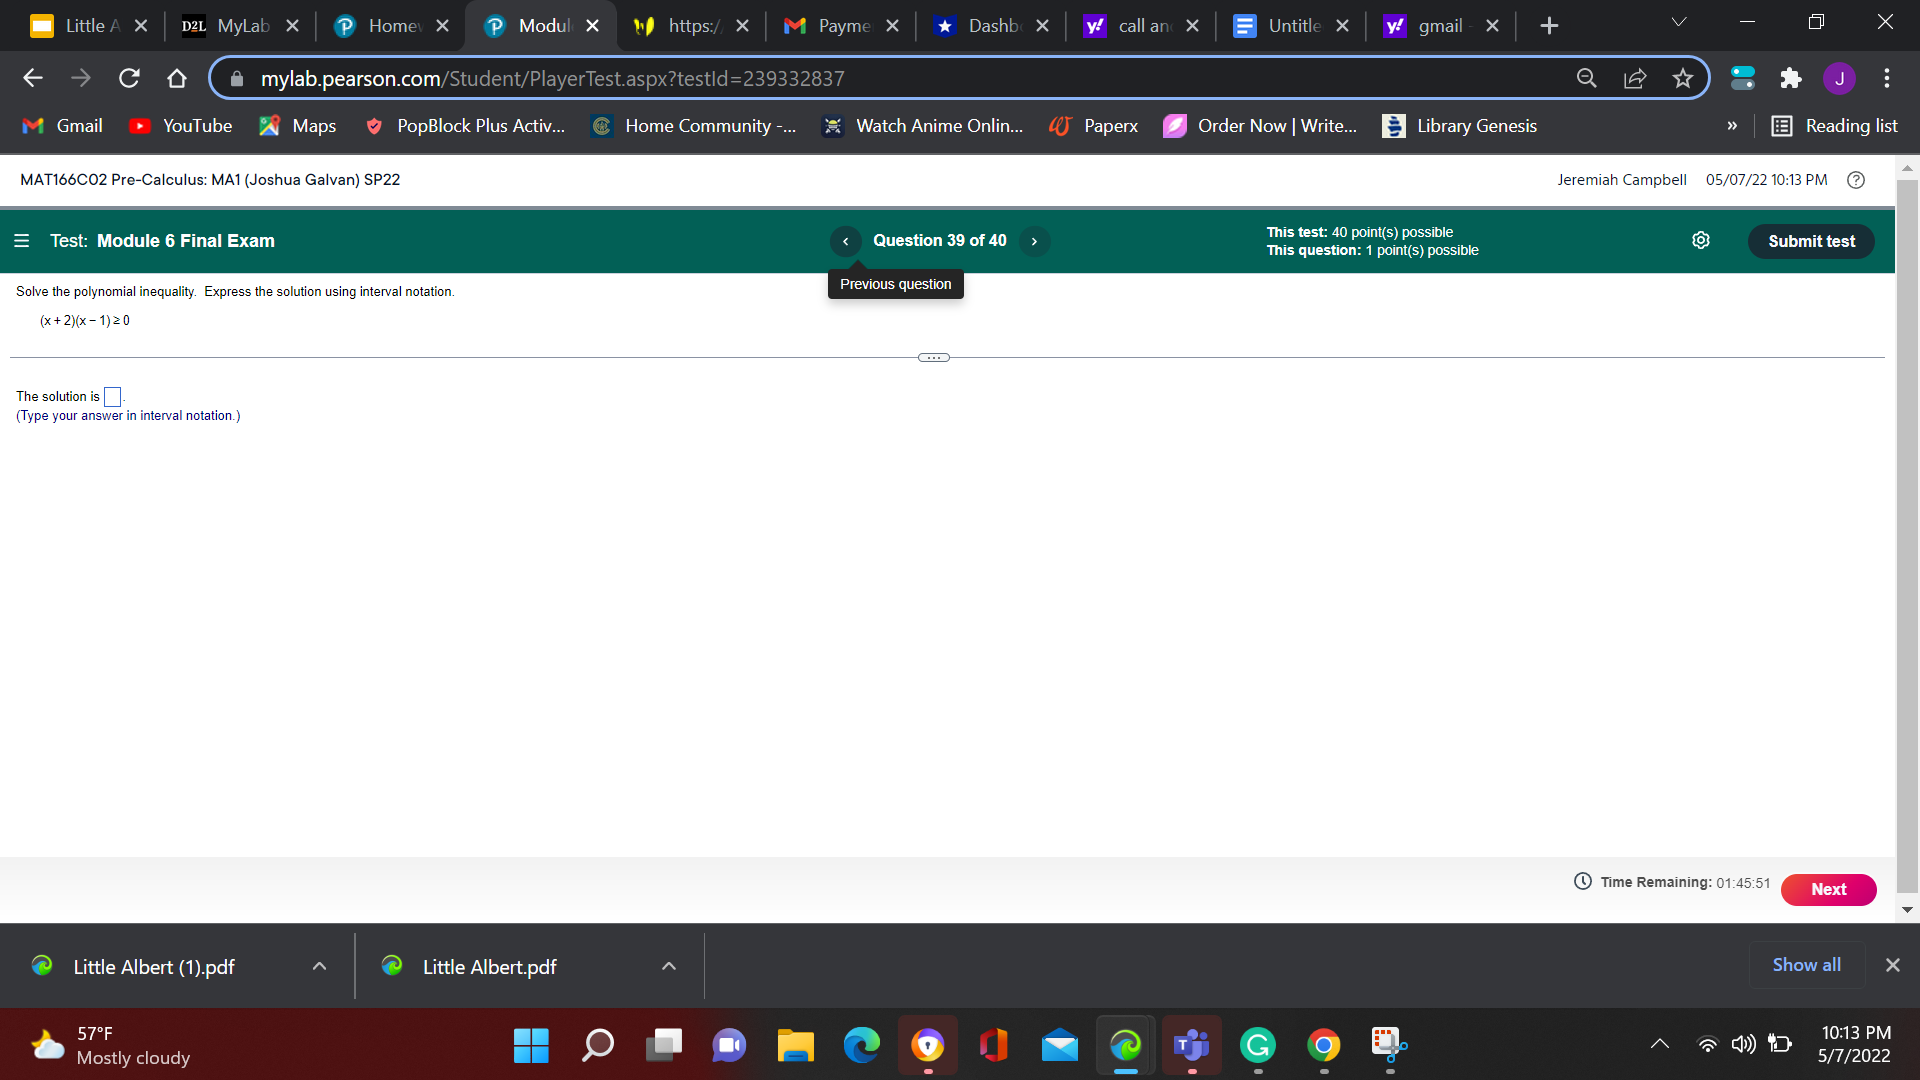1920x1080 pixels.
Task: Click the solution answer input box
Action: (112, 397)
